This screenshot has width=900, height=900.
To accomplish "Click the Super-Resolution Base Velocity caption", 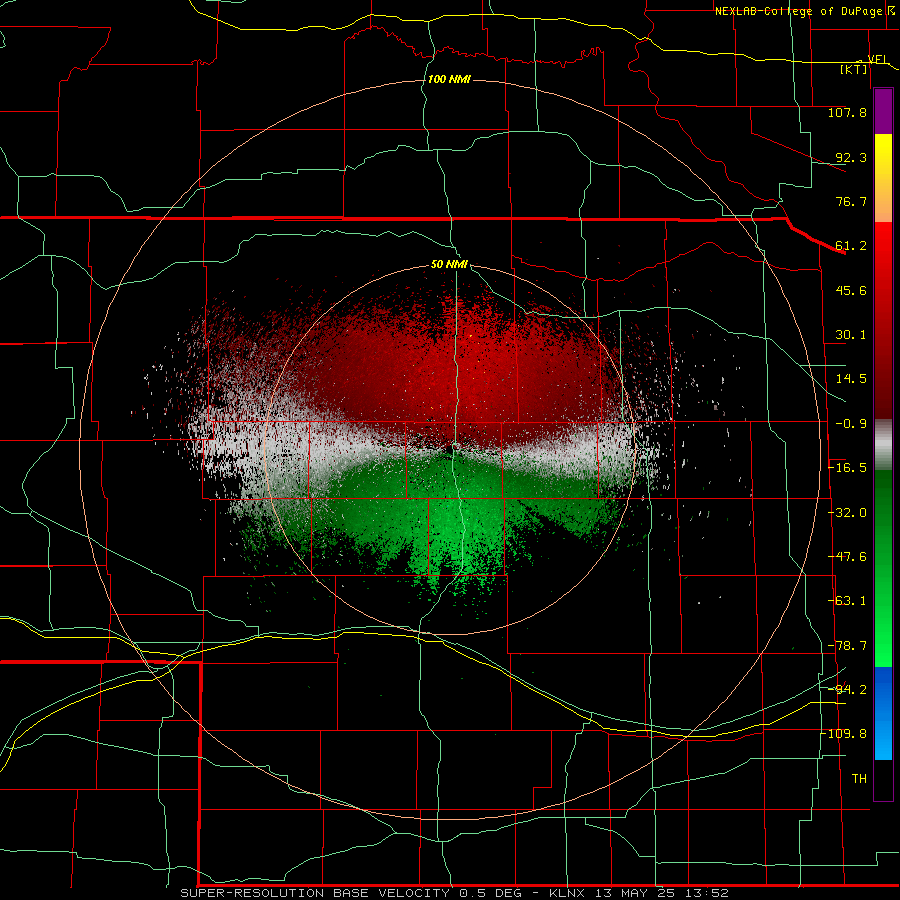I will [455, 893].
